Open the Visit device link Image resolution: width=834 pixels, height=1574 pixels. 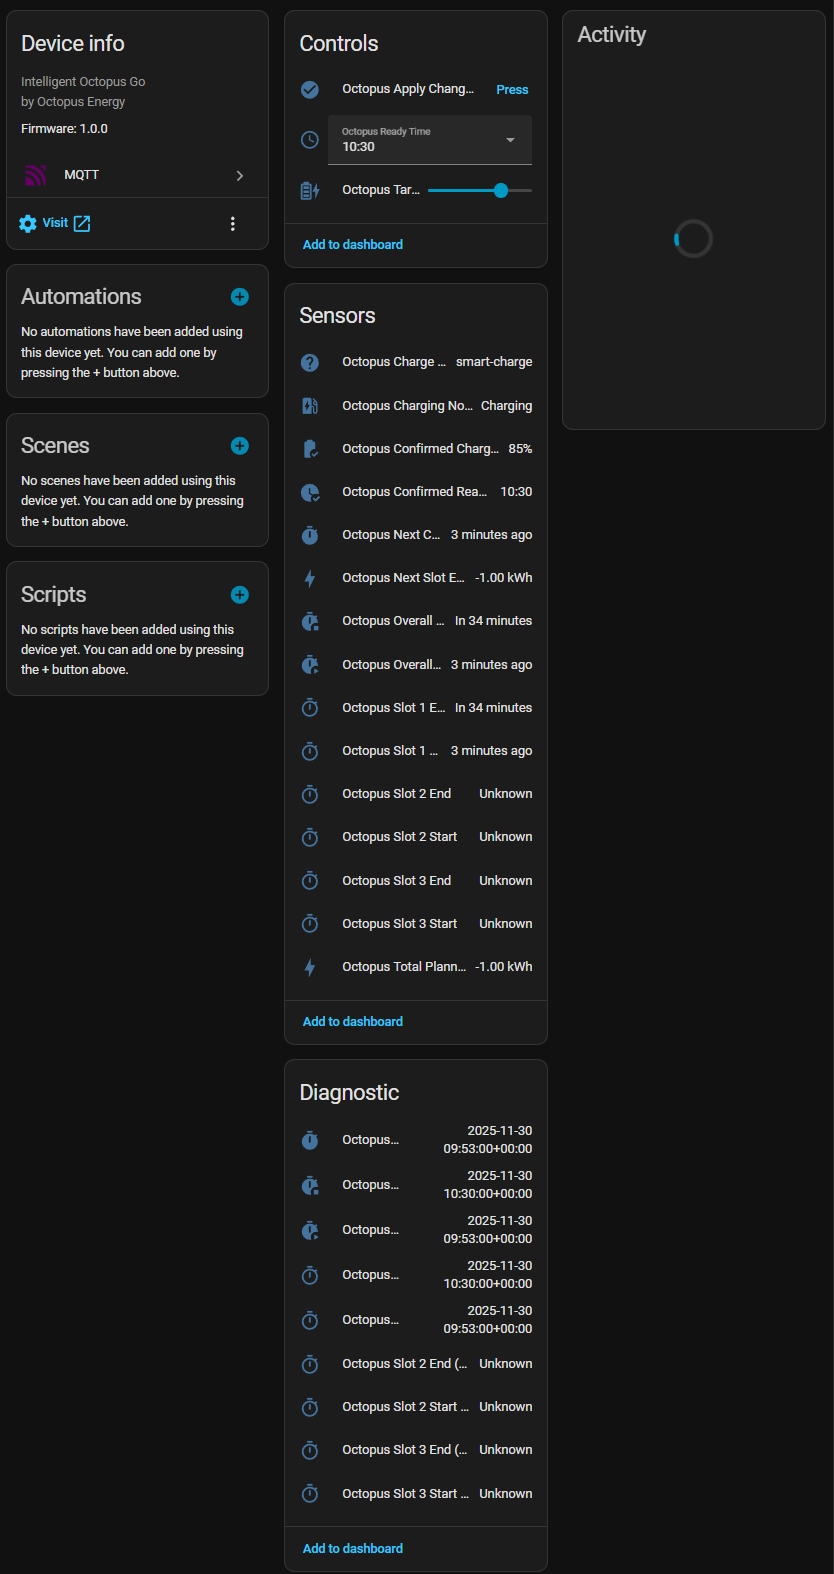(55, 223)
